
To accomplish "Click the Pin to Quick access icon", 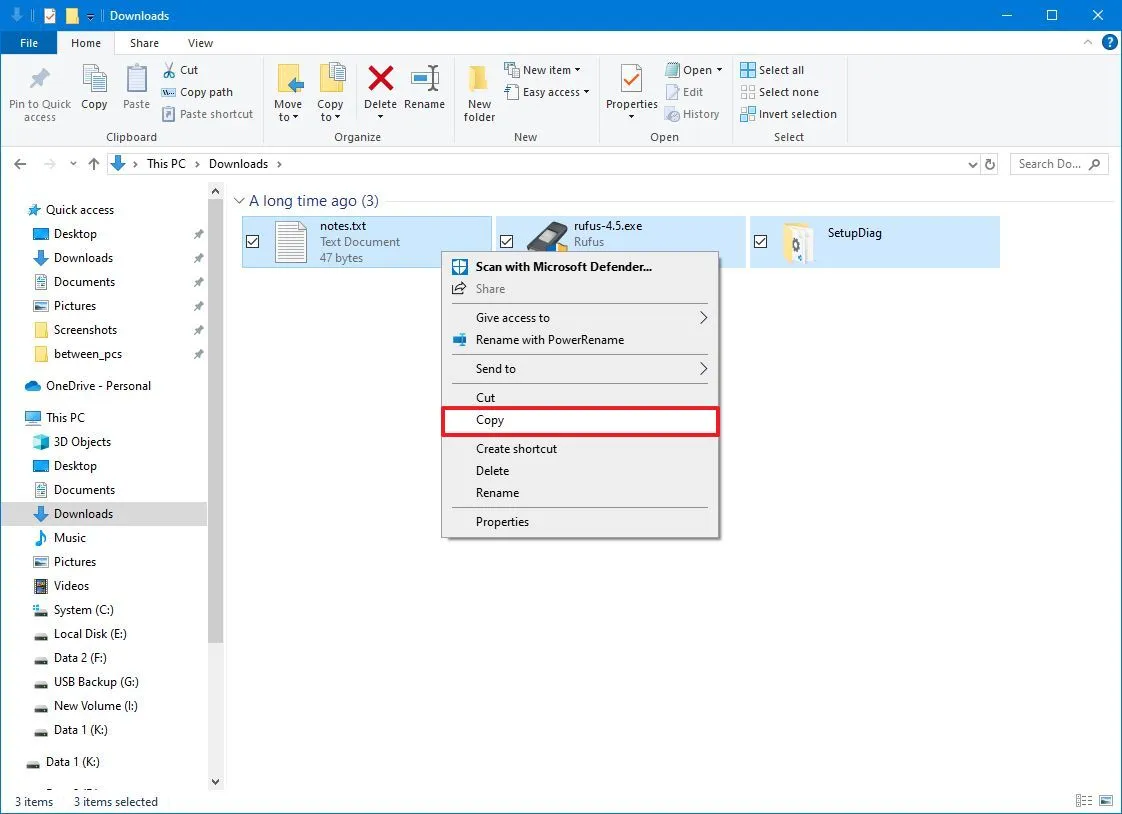I will [39, 90].
